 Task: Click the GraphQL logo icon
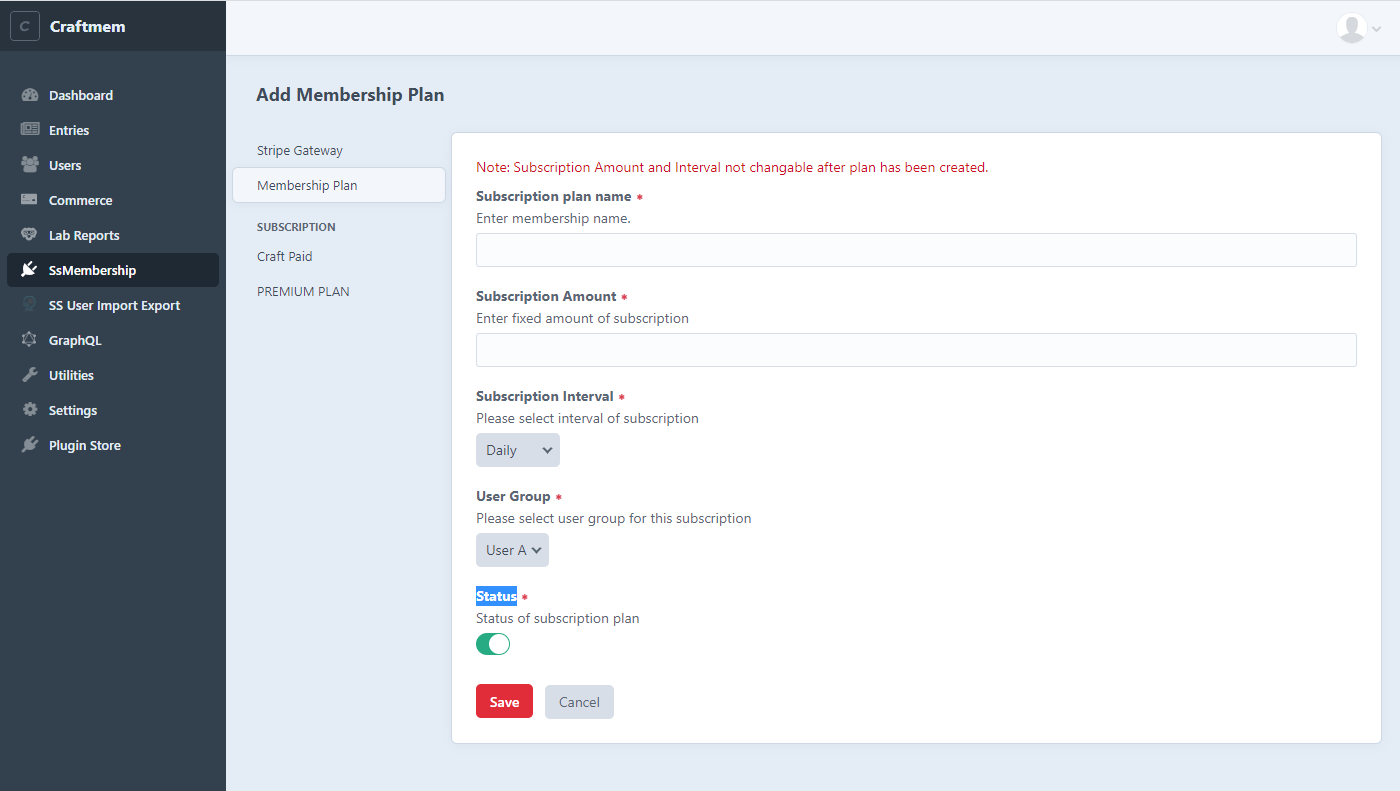[30, 340]
